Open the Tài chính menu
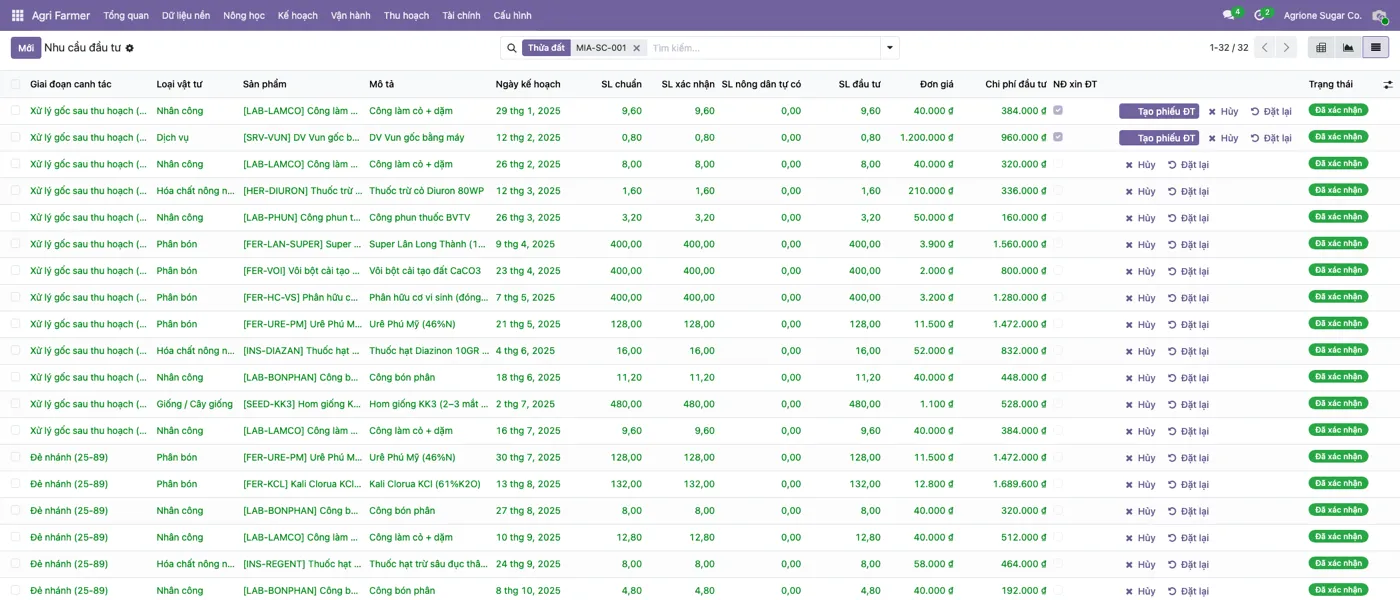1400x600 pixels. (x=461, y=15)
